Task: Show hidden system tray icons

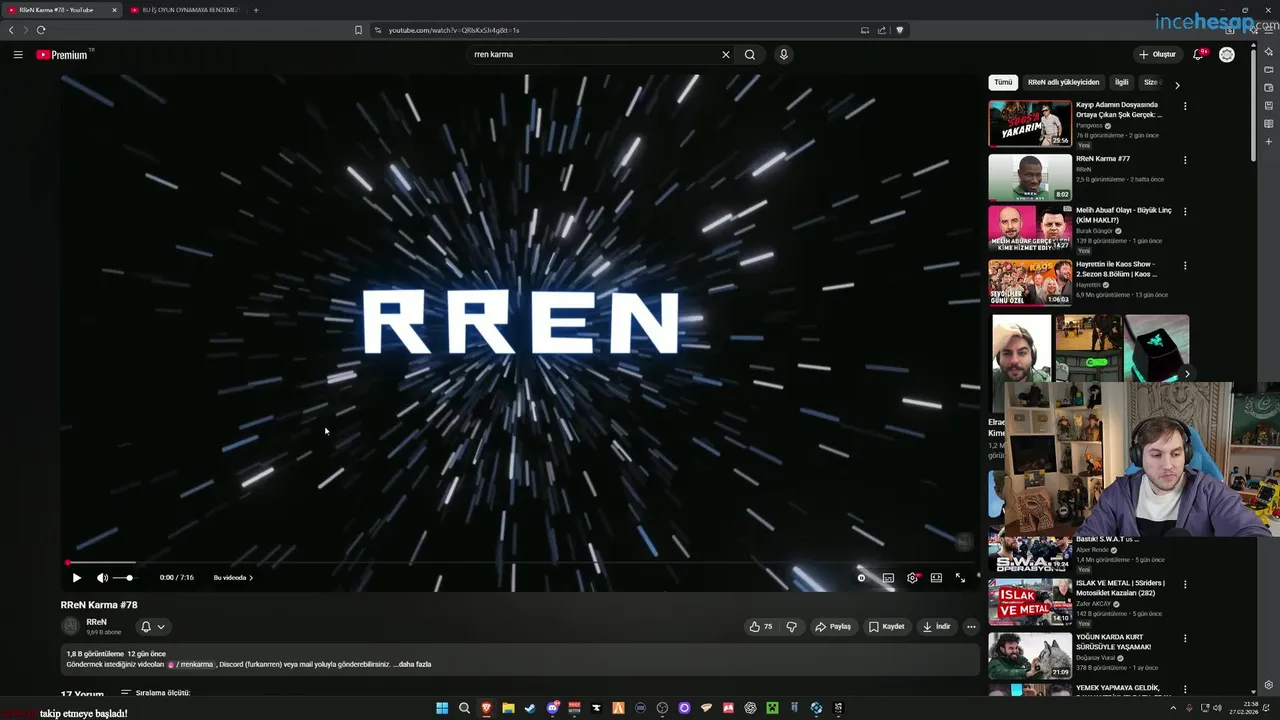Action: pyautogui.click(x=1175, y=708)
